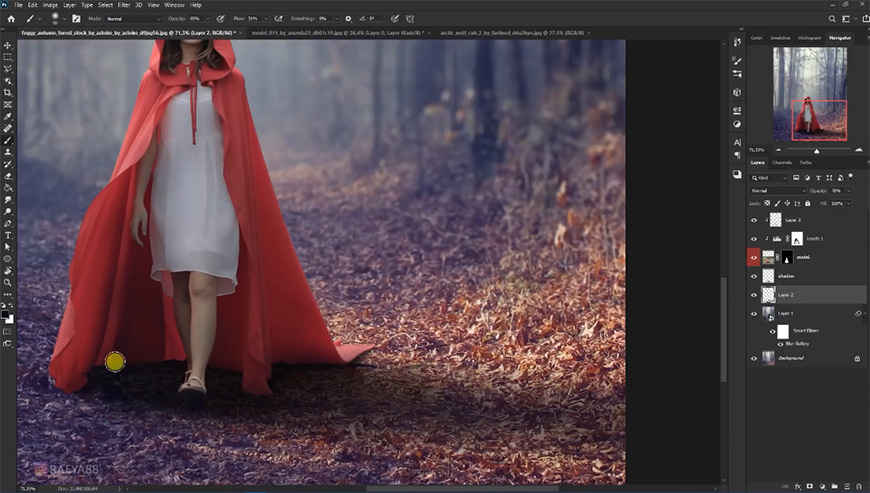
Task: Open the layer blend mode dropdown
Action: [x=777, y=191]
